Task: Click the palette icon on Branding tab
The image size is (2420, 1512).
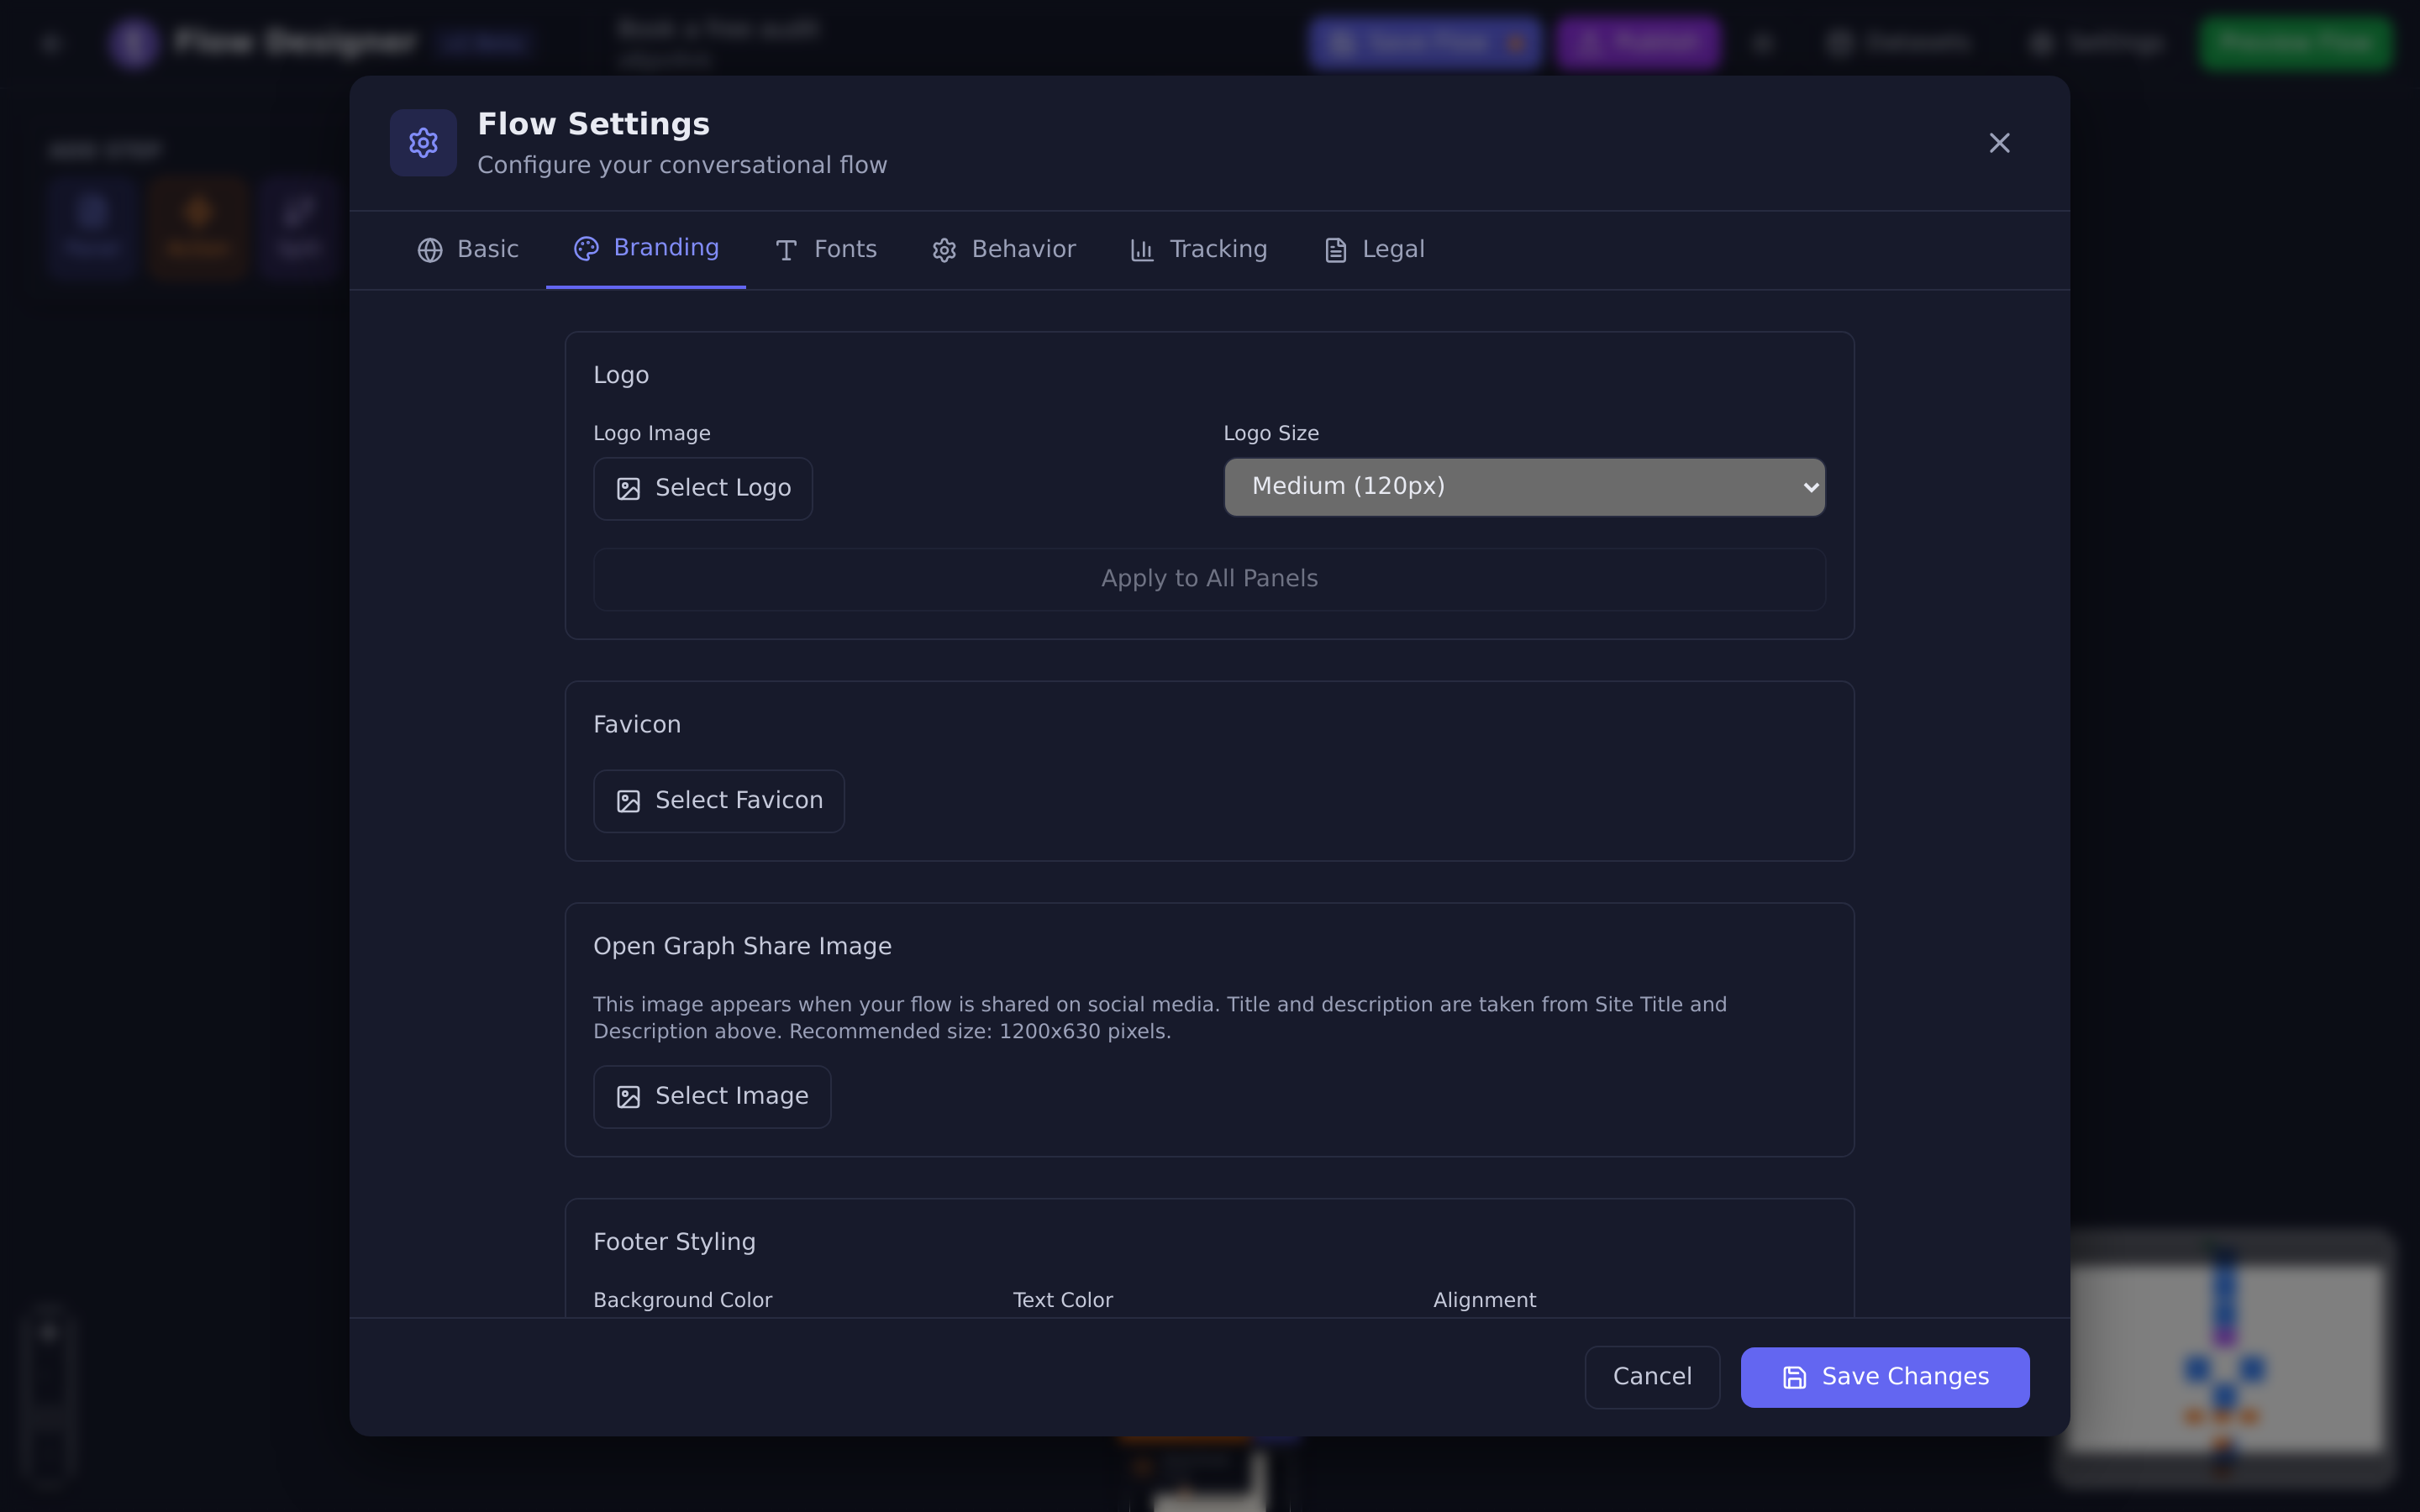Action: (x=586, y=248)
